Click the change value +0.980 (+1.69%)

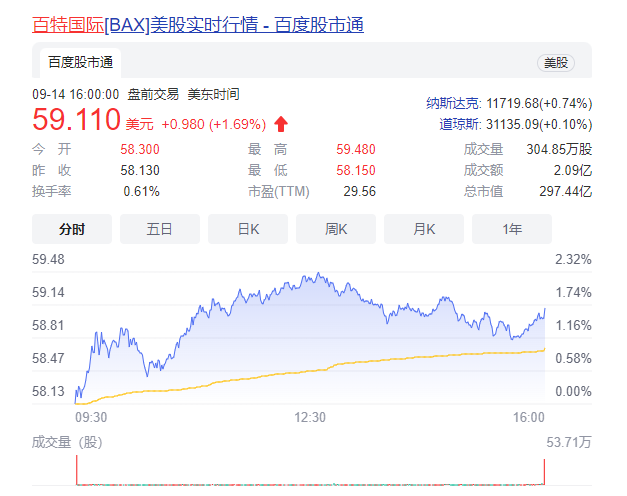coord(214,124)
